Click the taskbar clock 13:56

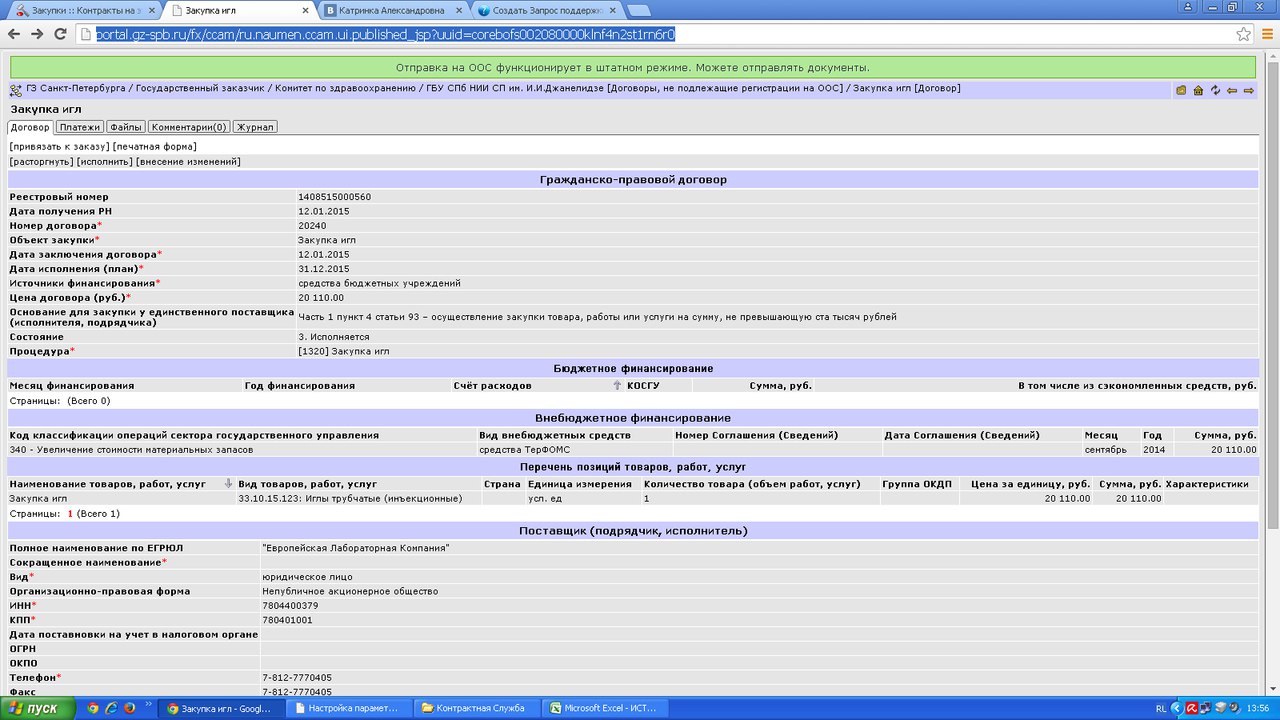click(1258, 708)
